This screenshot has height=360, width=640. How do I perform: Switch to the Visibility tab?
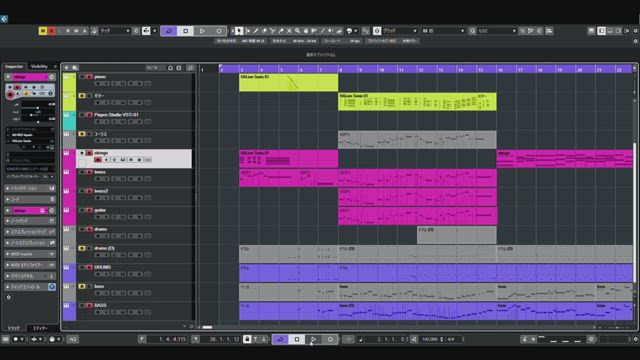(x=39, y=67)
